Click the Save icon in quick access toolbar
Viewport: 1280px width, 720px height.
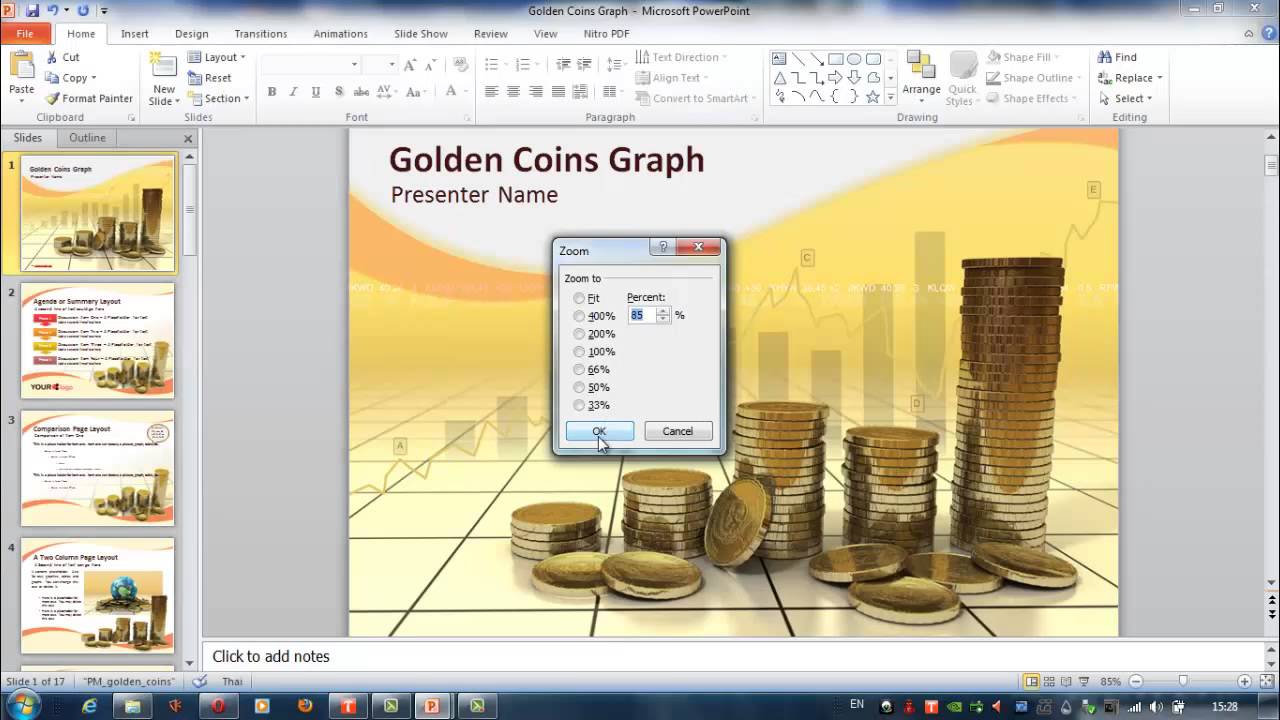click(33, 11)
